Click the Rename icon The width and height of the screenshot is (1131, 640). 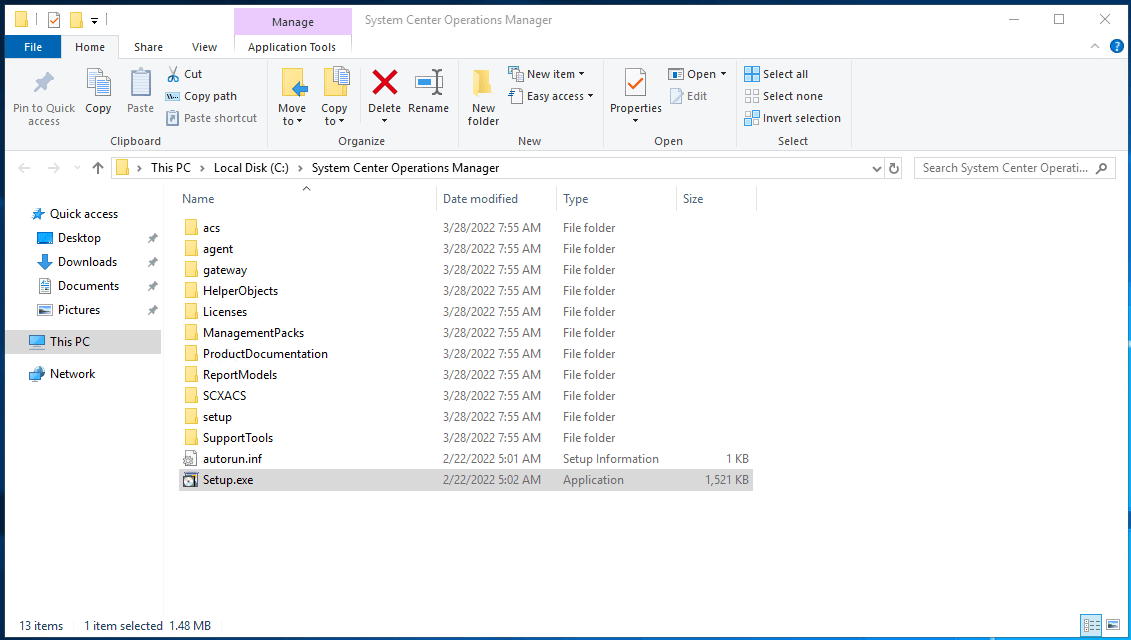[428, 95]
